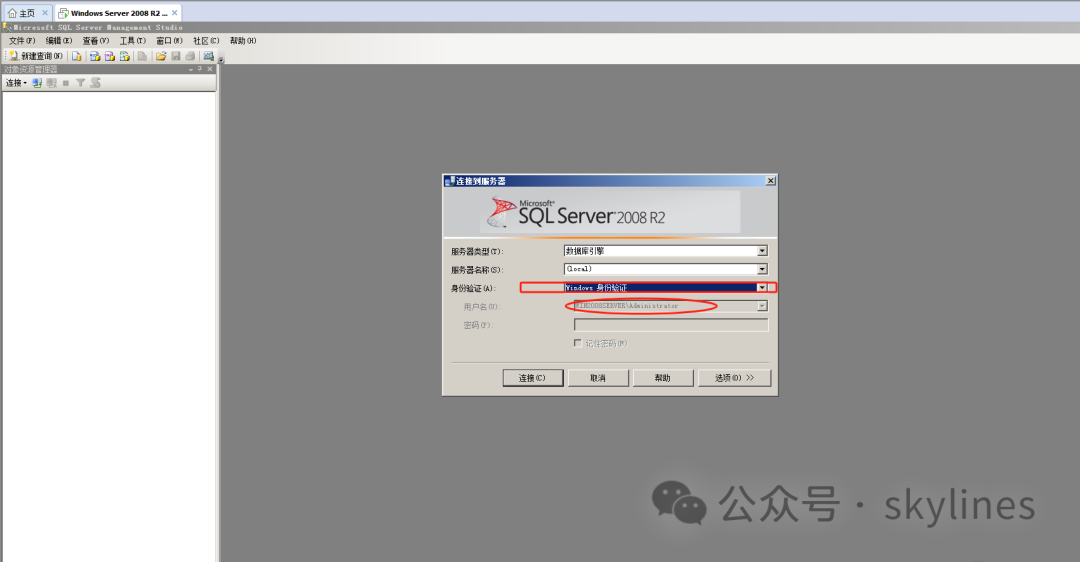This screenshot has height=562, width=1080.
Task: Expand the 服务器名称 dropdown
Action: coord(762,269)
